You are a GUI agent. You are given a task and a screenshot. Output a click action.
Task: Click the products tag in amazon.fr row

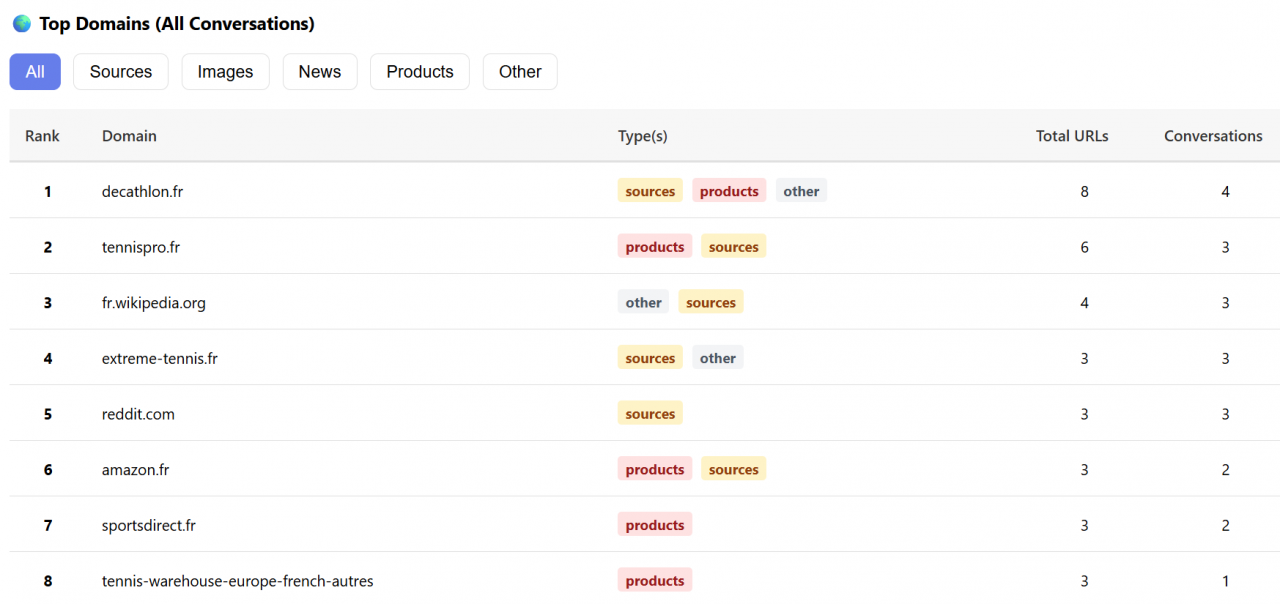coord(655,470)
